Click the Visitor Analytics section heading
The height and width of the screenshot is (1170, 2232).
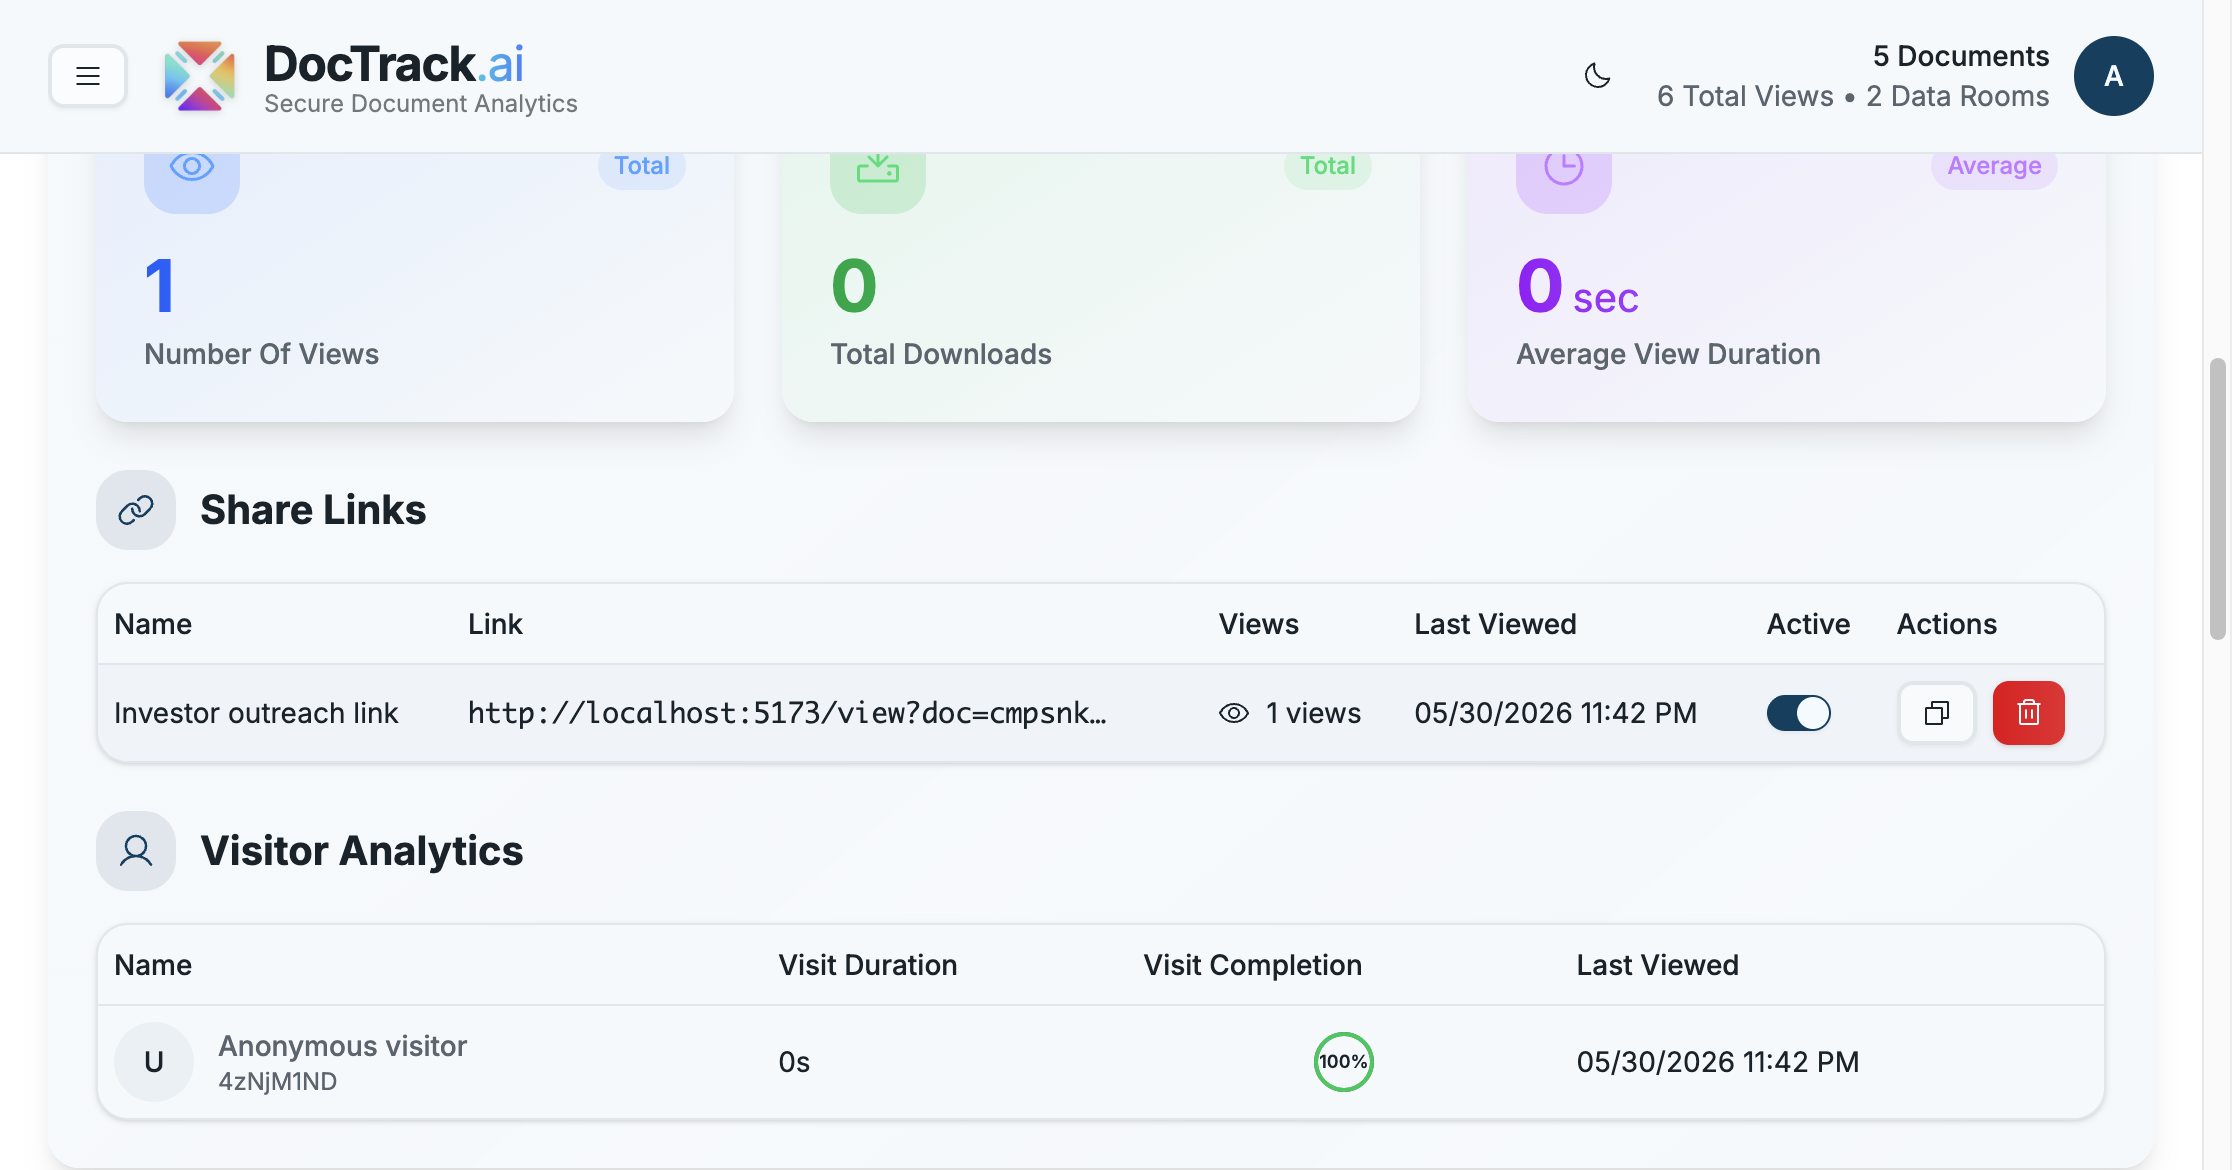click(362, 851)
